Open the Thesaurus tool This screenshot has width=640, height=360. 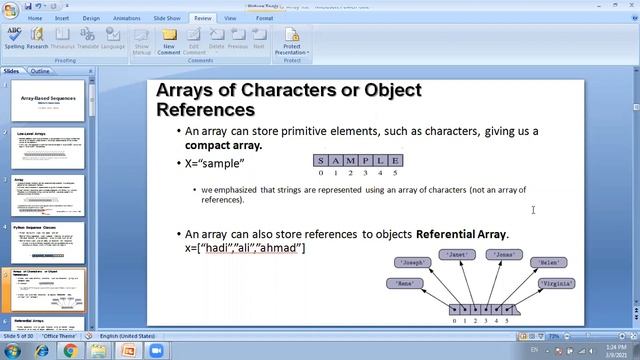pyautogui.click(x=62, y=38)
